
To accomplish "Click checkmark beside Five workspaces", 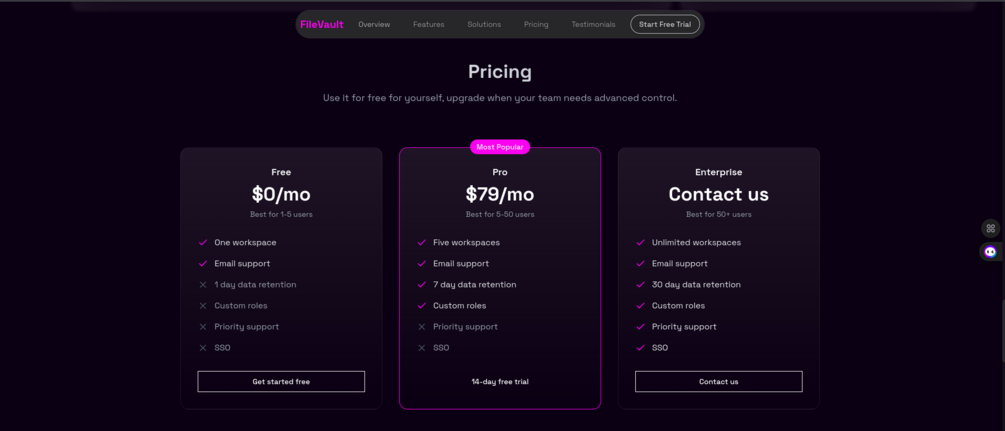I will tap(422, 242).
